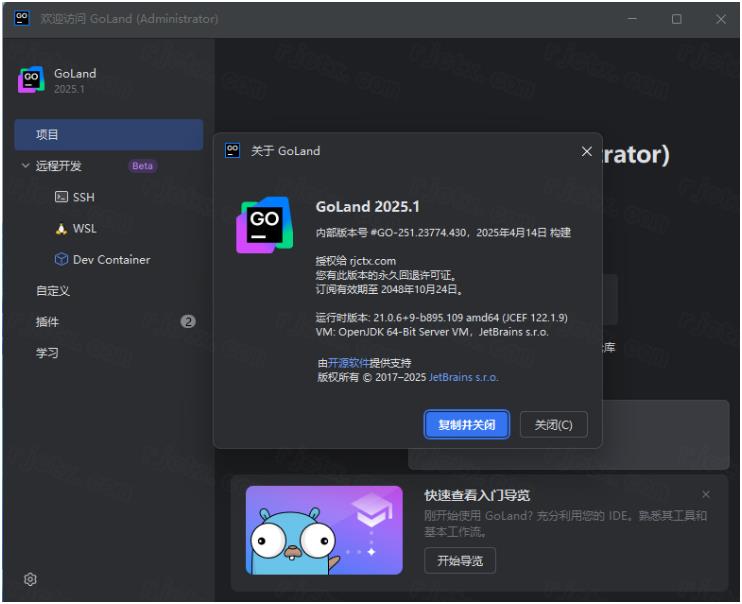Click the VM: OpenJDK 64-Bit Server VM line

pyautogui.click(x=432, y=332)
